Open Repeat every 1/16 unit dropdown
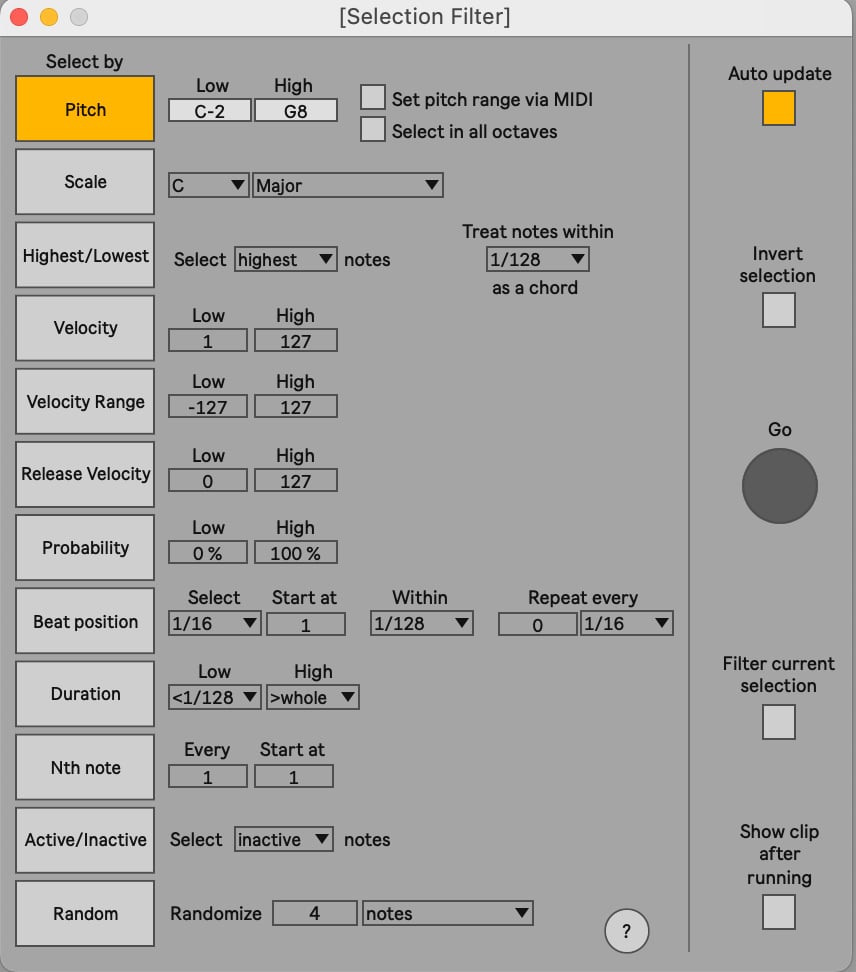 [x=627, y=623]
